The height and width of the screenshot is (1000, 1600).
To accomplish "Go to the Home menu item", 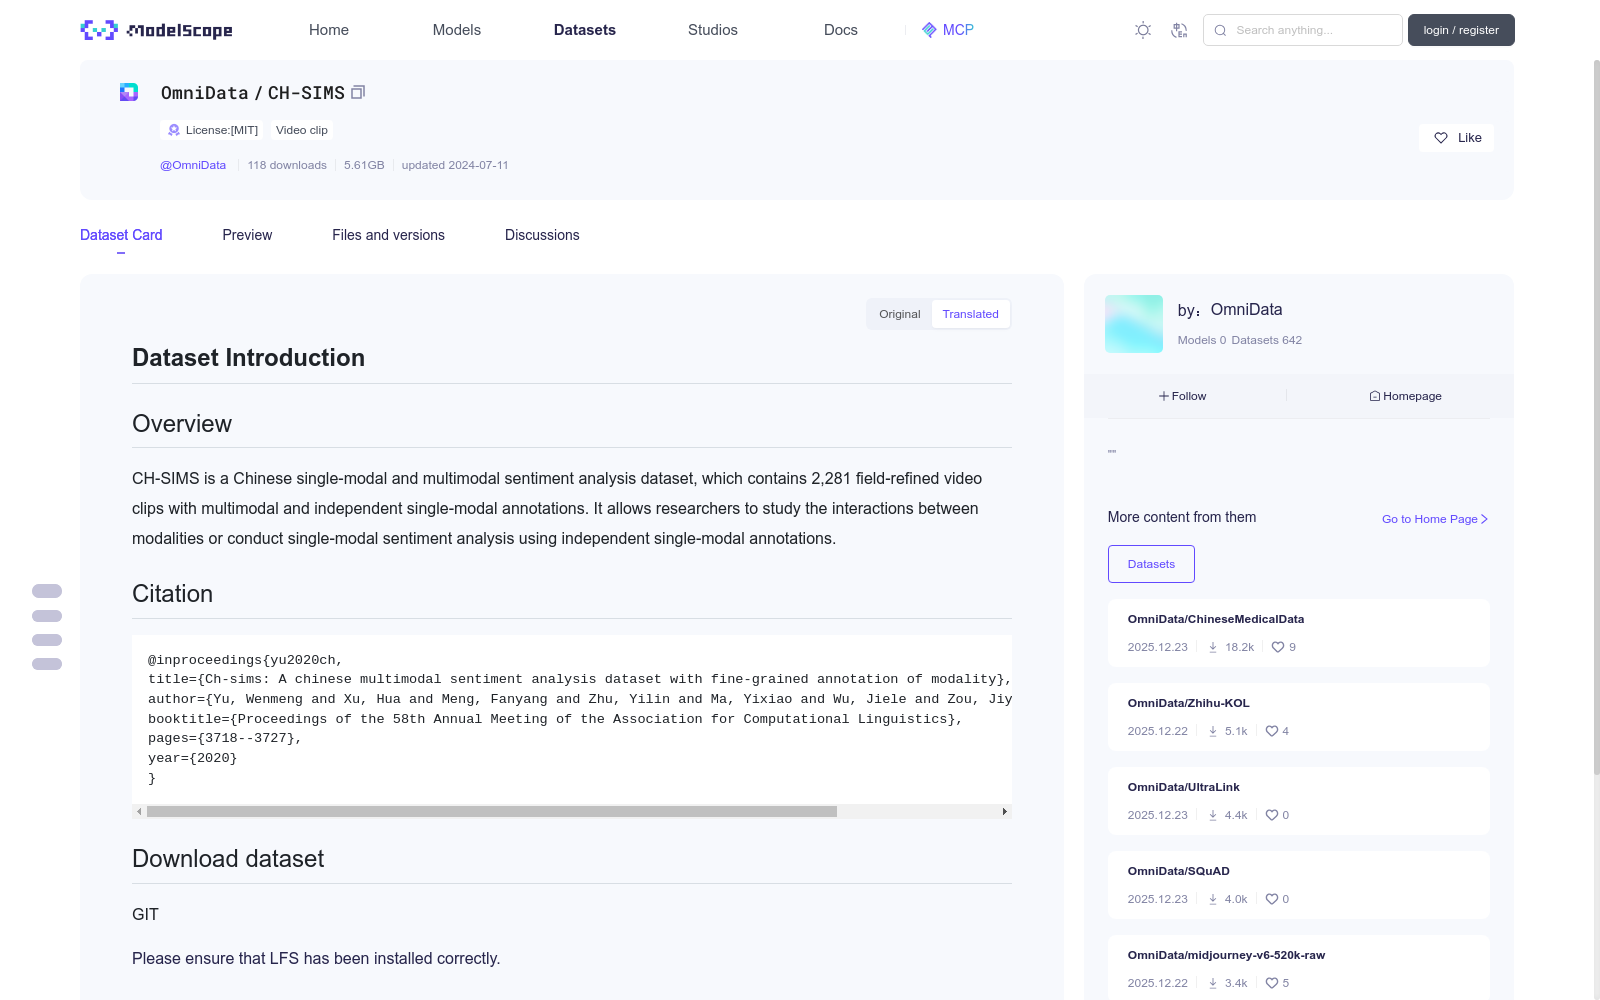I will point(329,30).
